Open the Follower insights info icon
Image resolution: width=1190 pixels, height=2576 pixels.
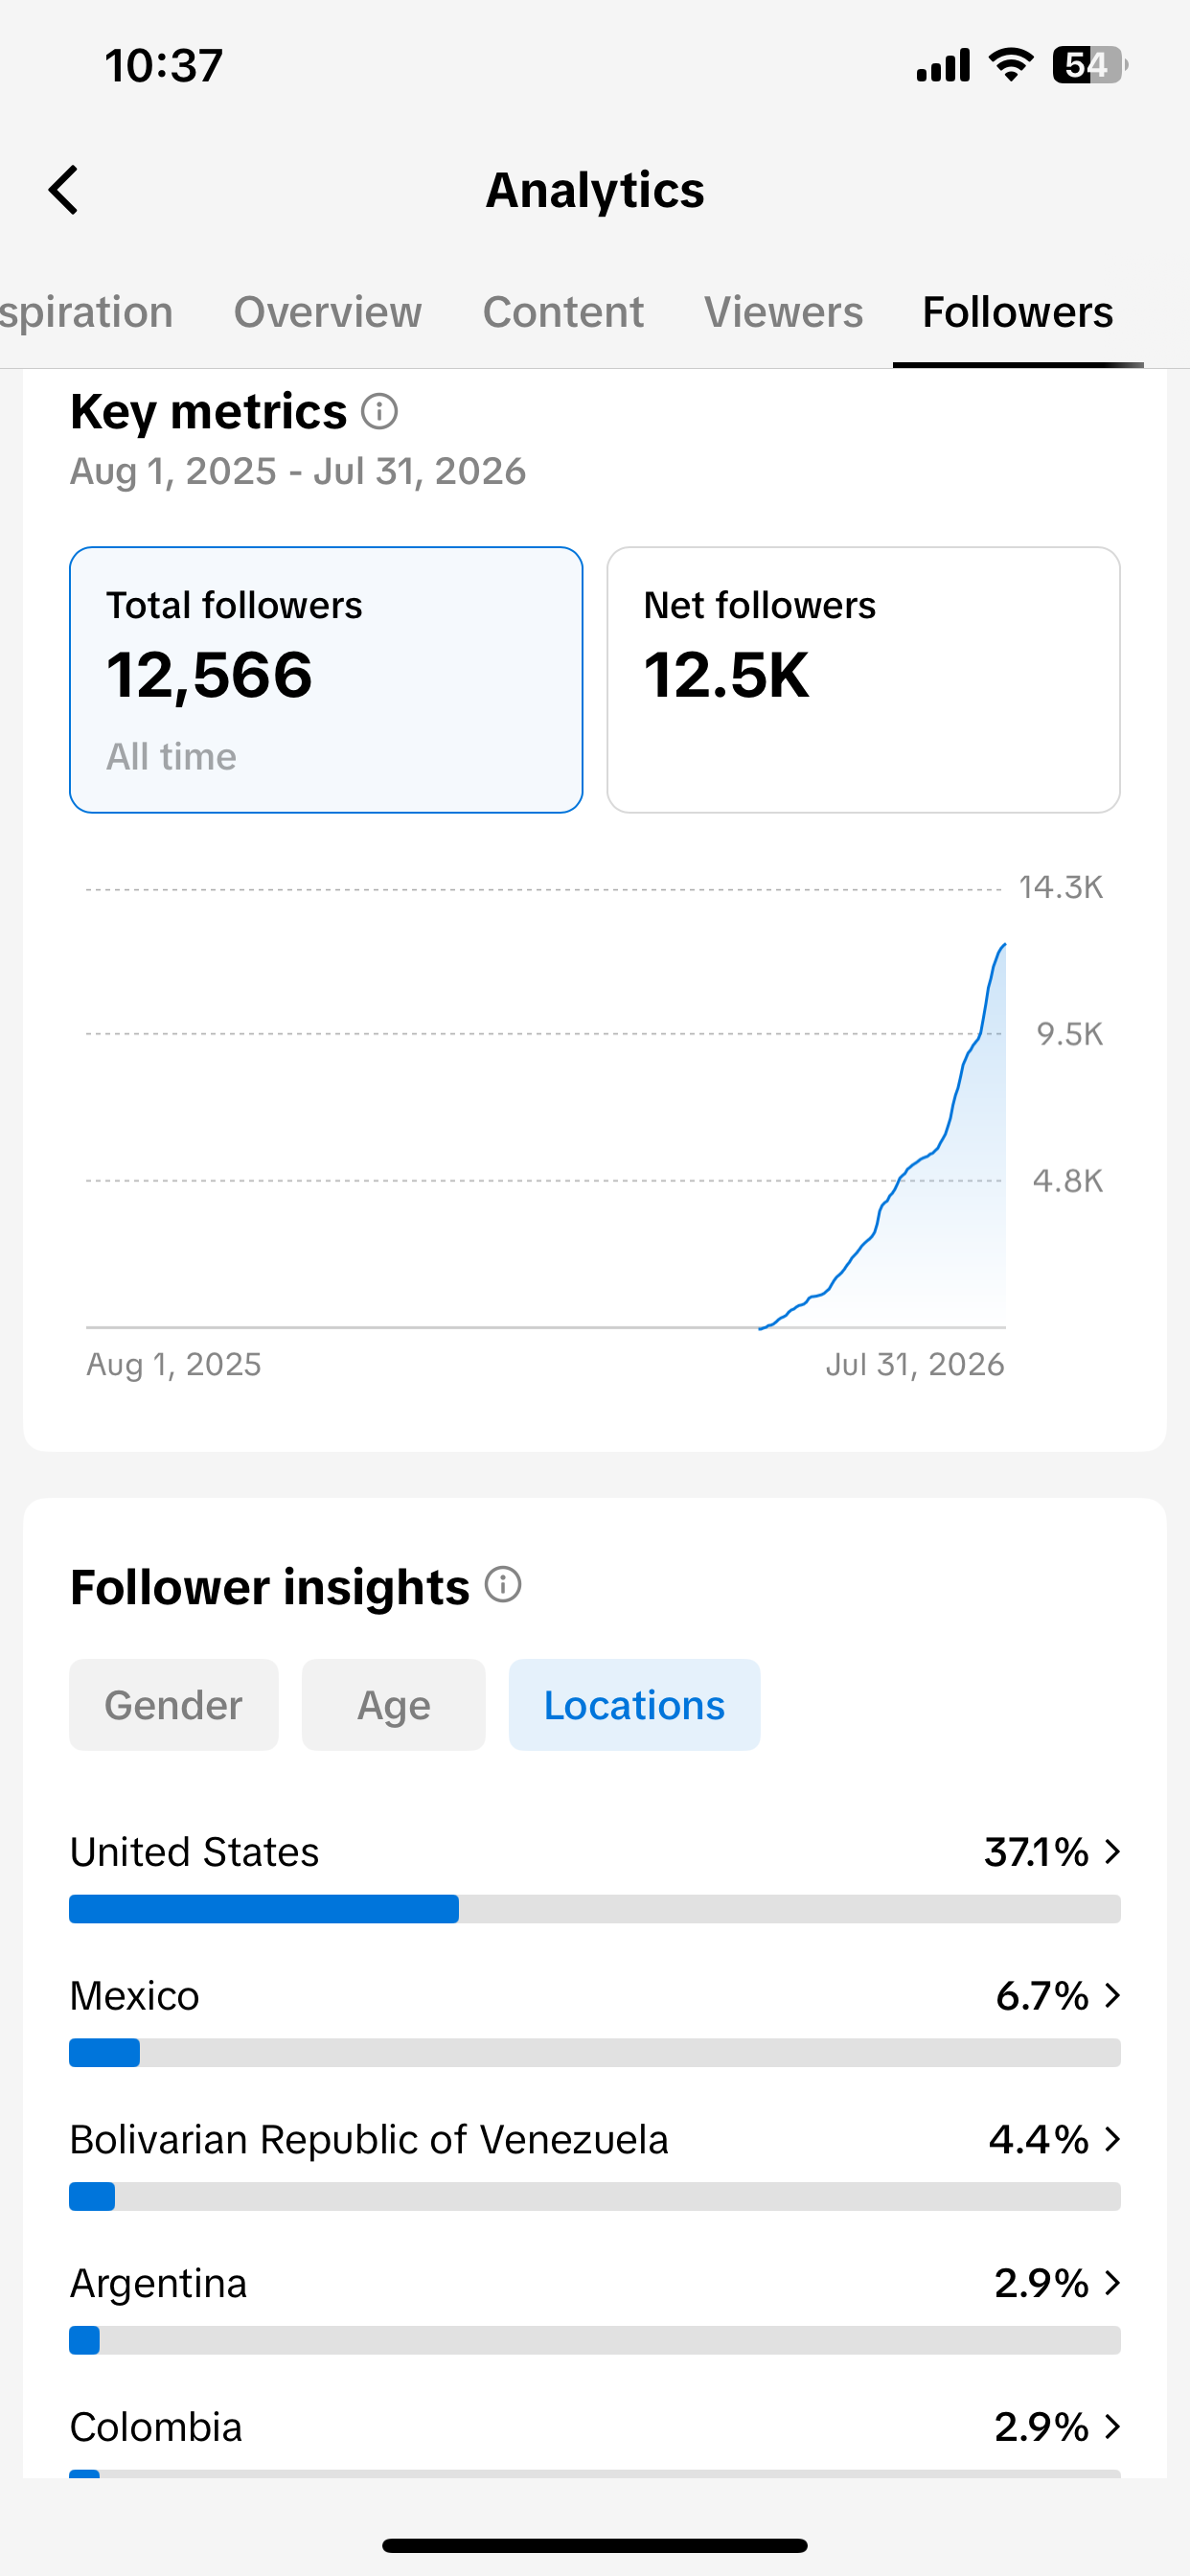503,1585
